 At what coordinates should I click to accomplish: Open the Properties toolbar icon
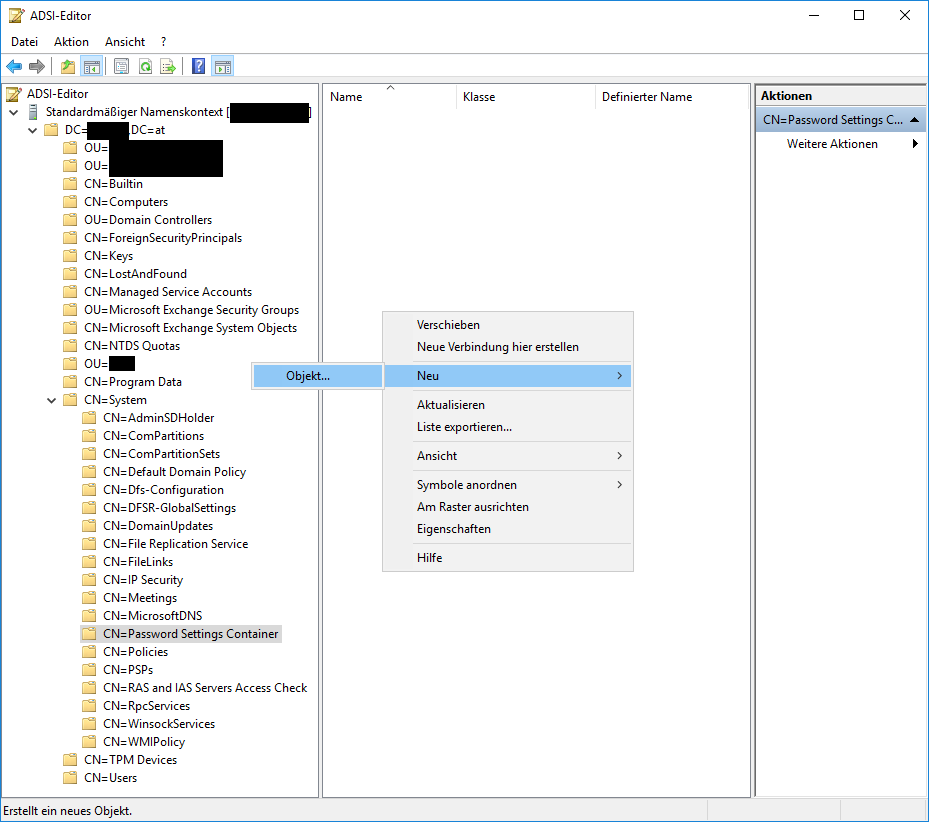[x=122, y=67]
